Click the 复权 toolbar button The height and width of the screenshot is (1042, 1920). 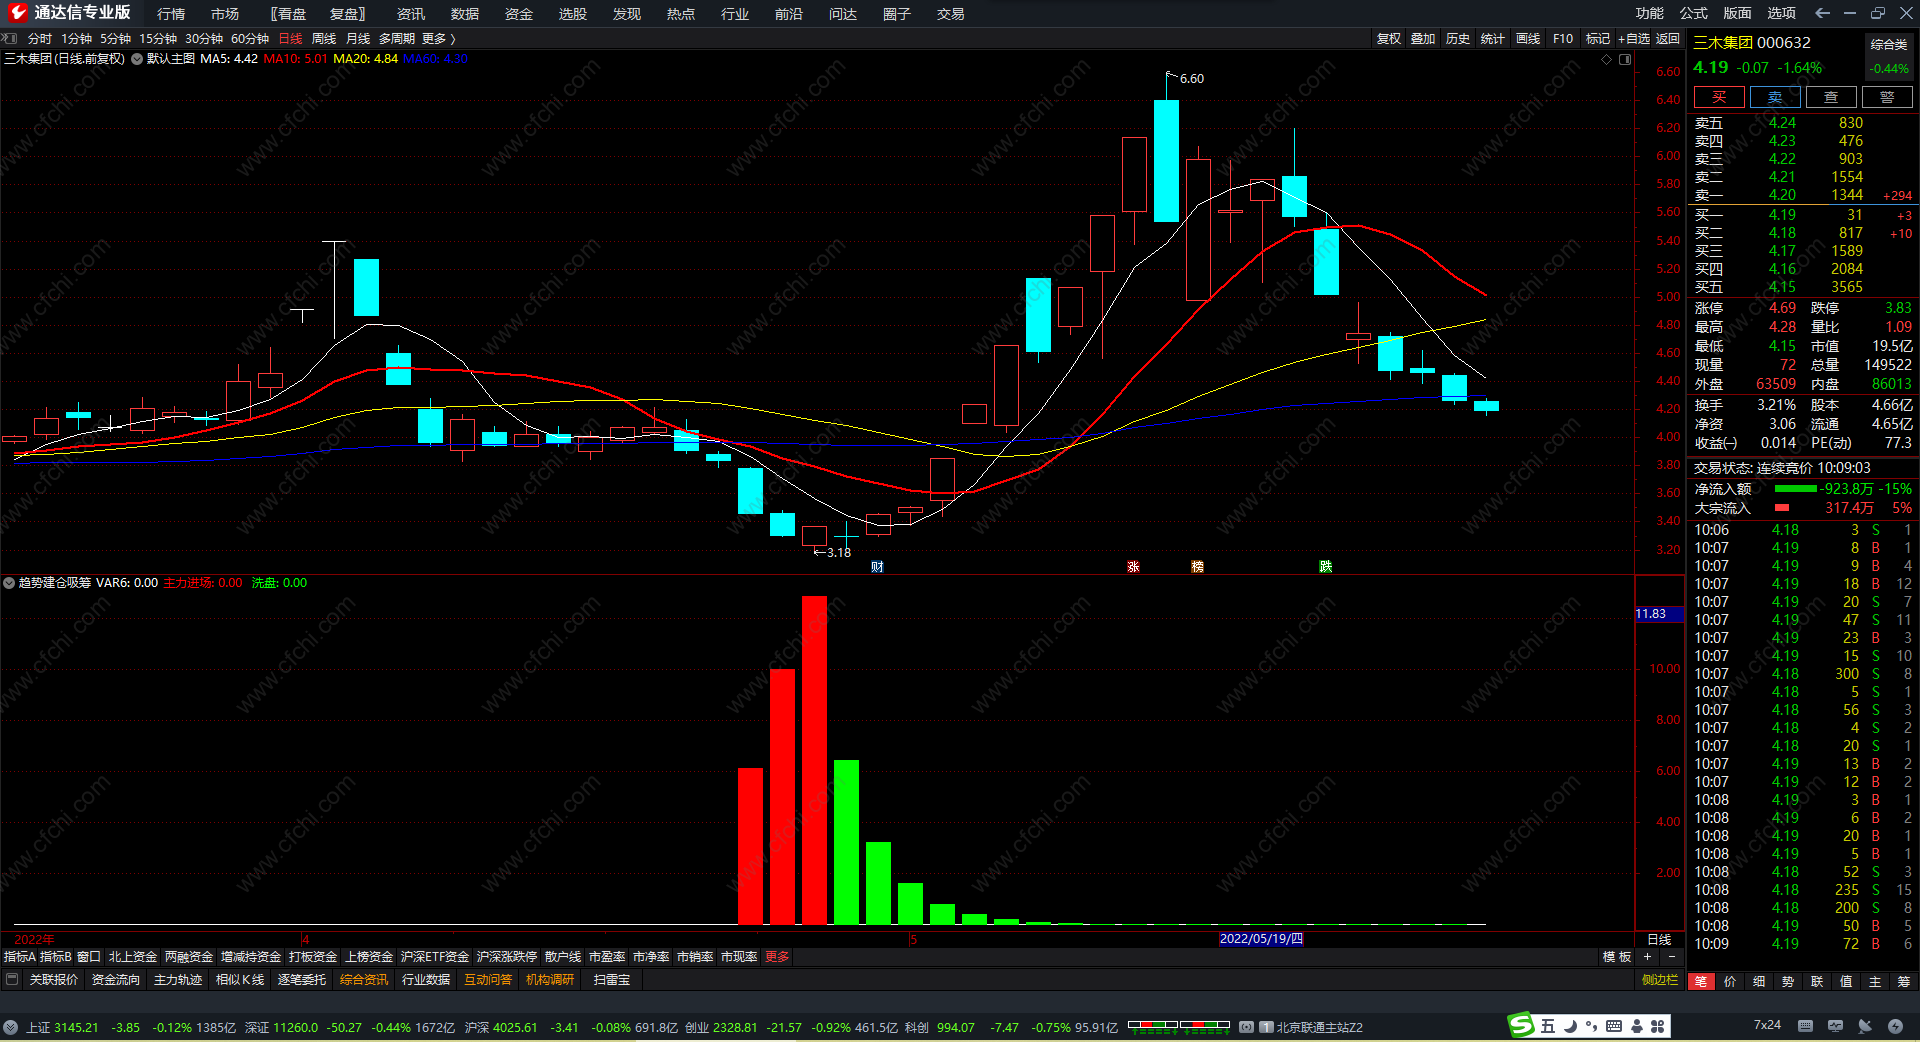1389,38
